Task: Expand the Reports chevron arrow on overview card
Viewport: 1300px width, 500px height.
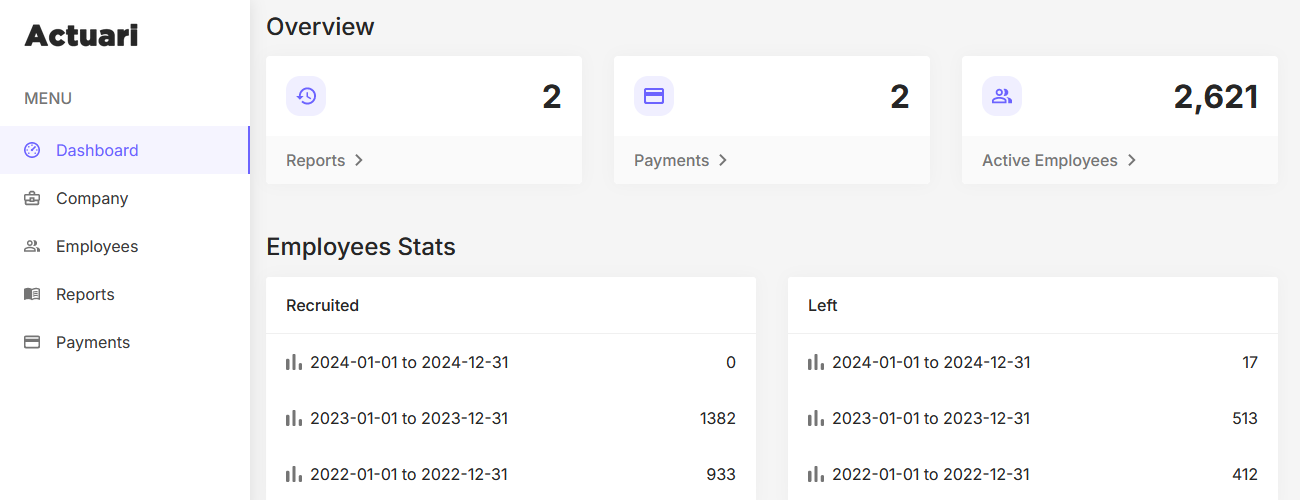Action: pos(359,160)
